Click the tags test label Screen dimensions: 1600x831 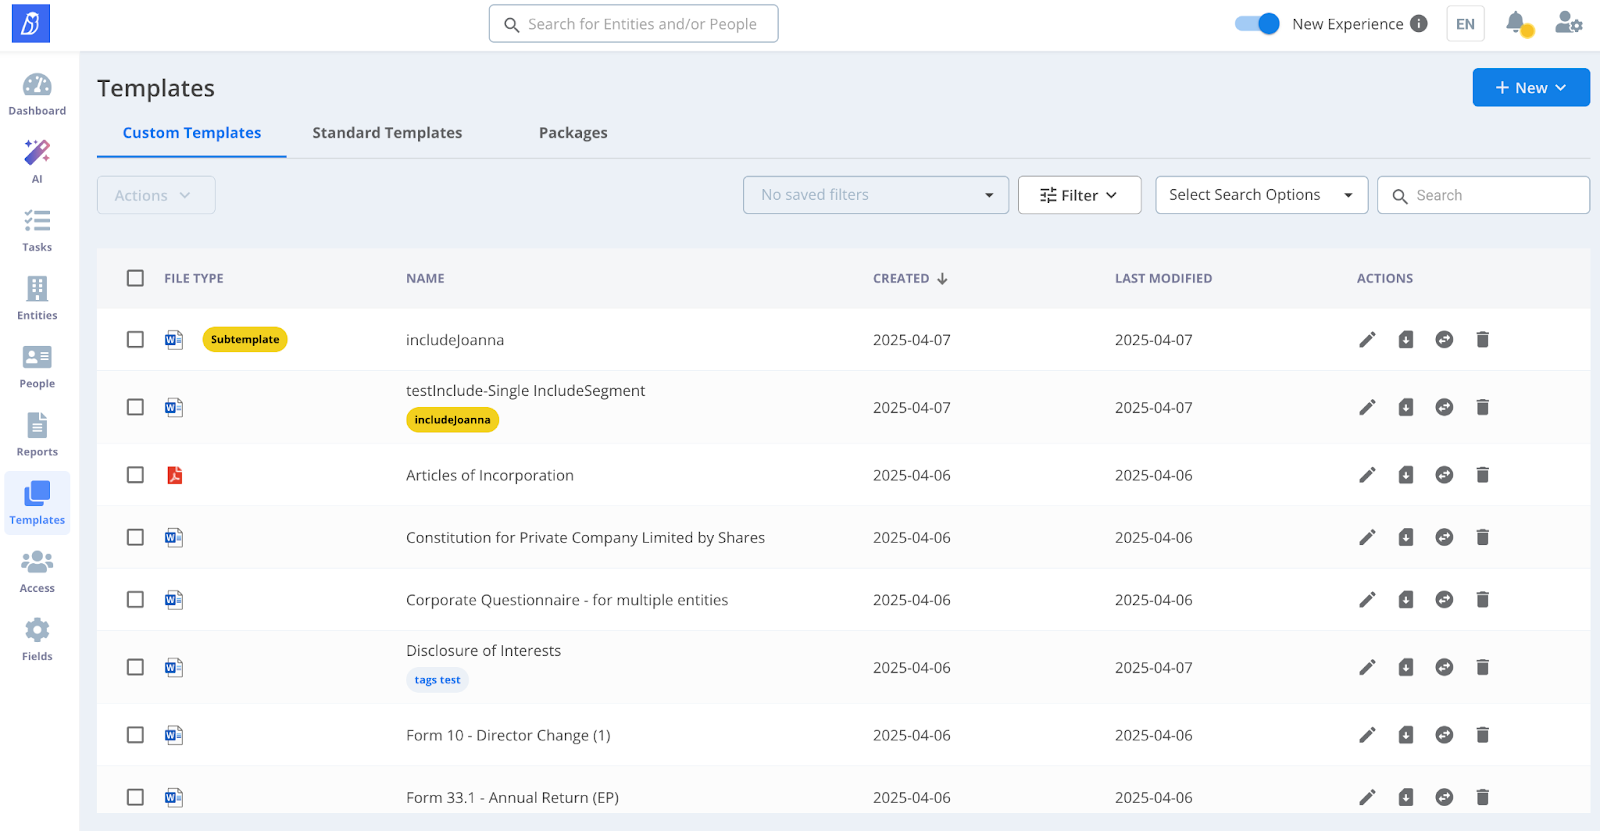coord(437,680)
